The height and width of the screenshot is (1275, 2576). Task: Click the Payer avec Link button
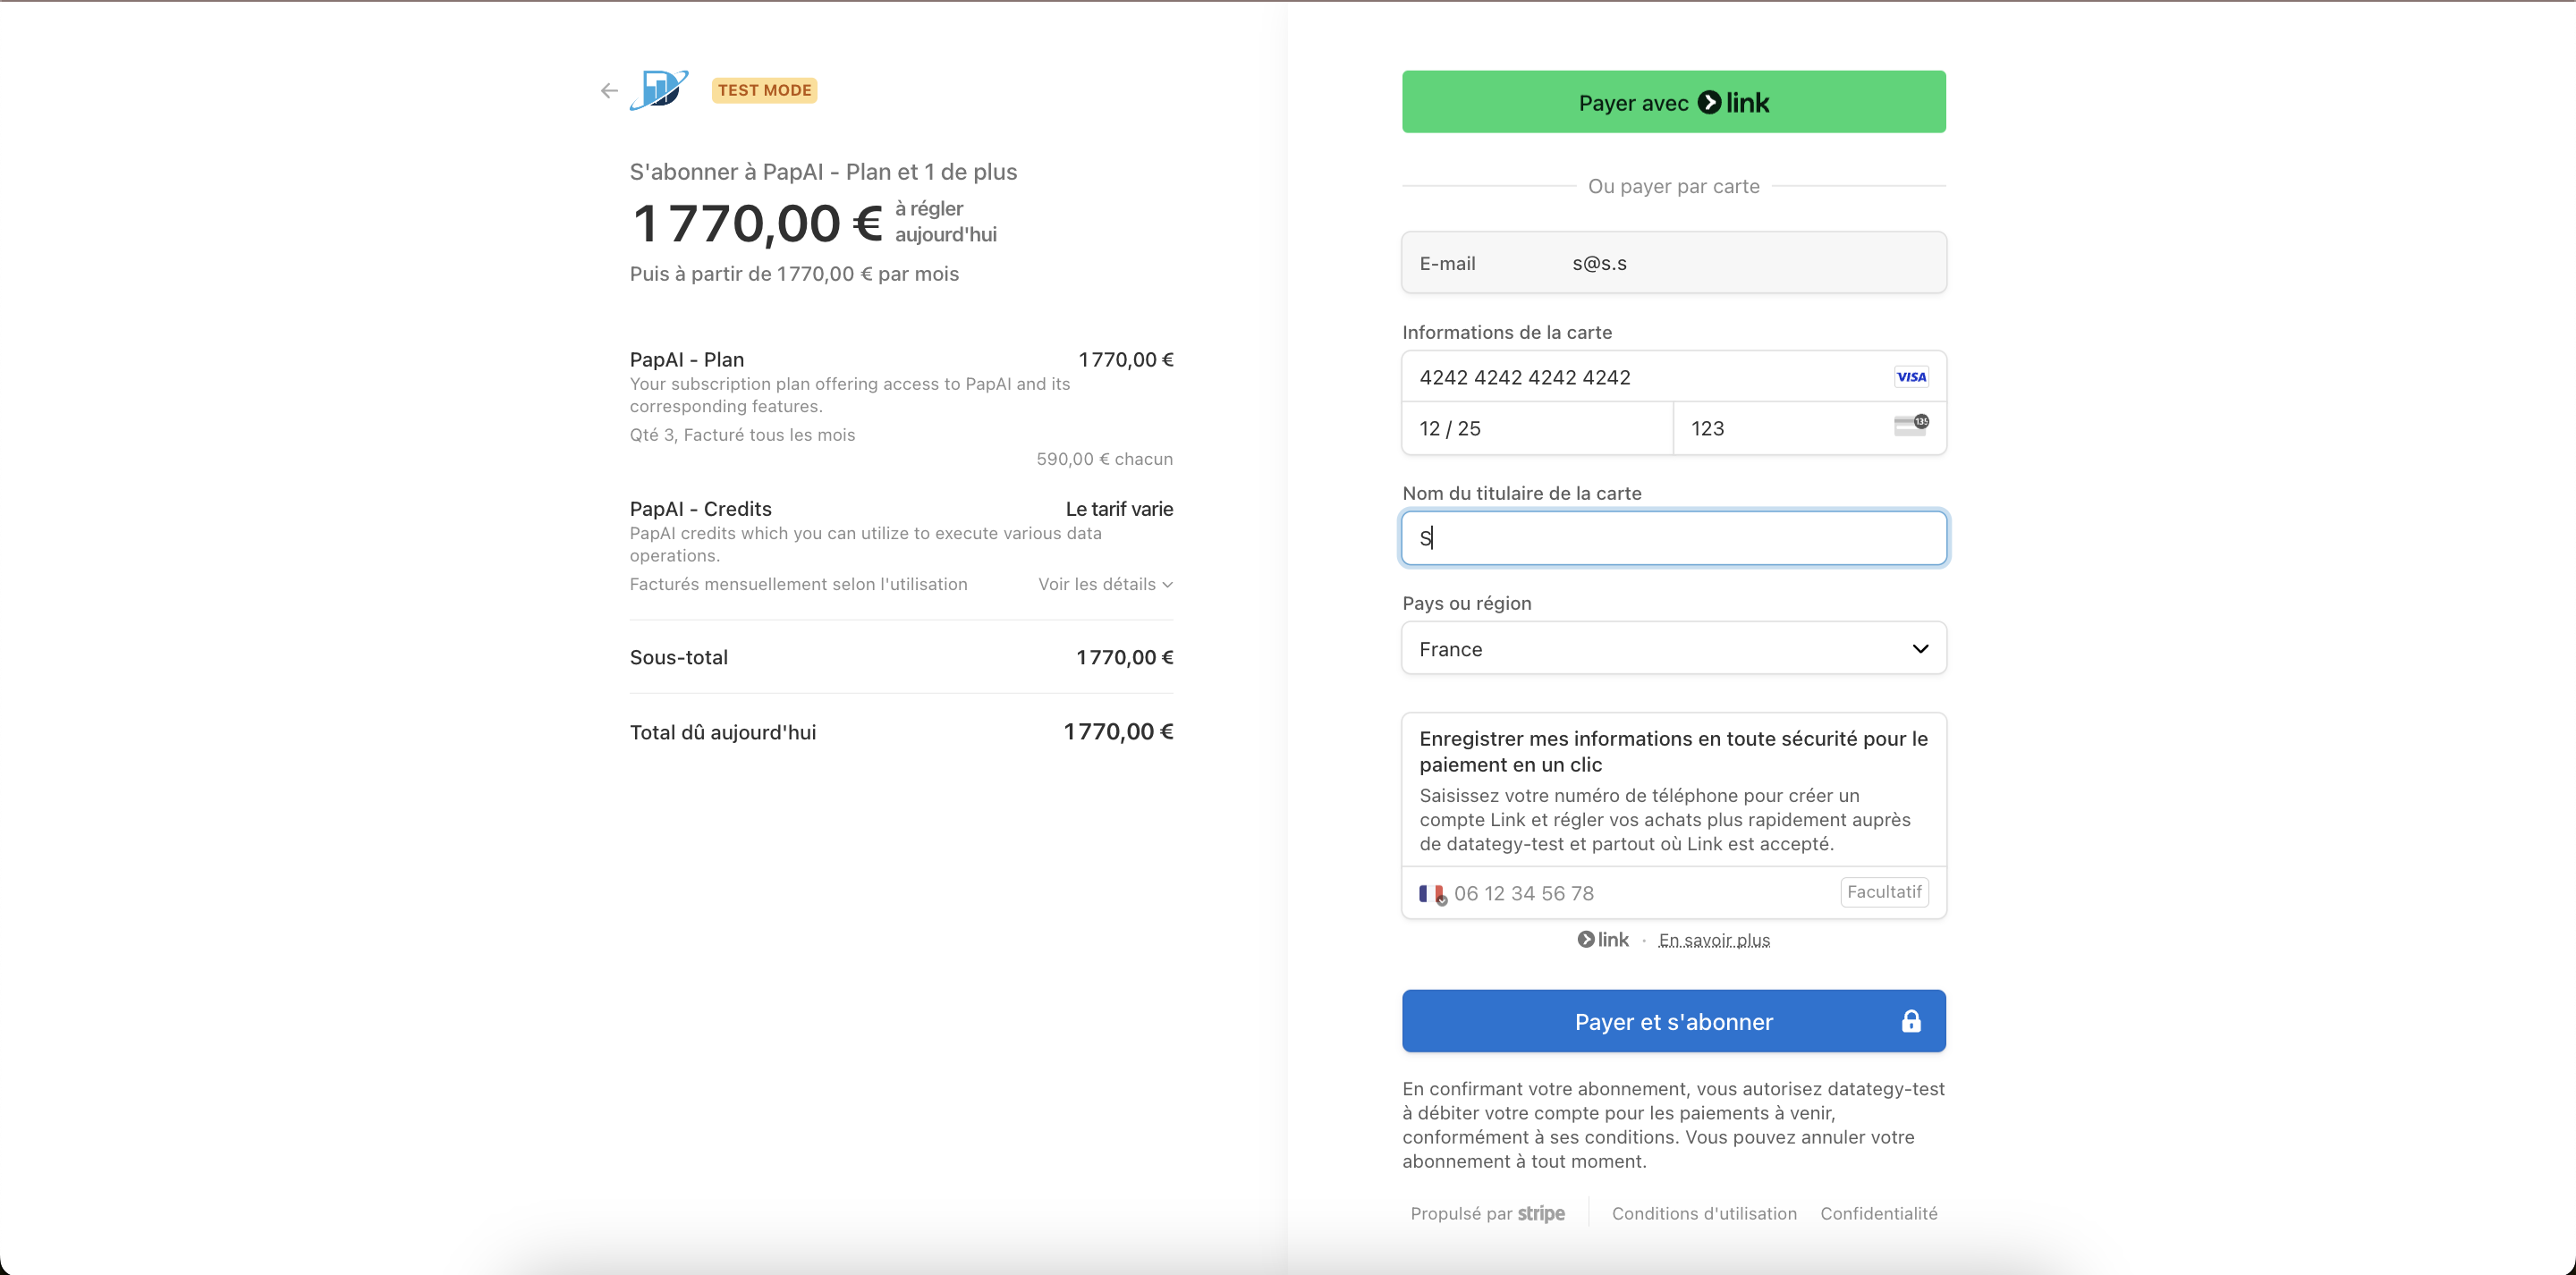1673,102
